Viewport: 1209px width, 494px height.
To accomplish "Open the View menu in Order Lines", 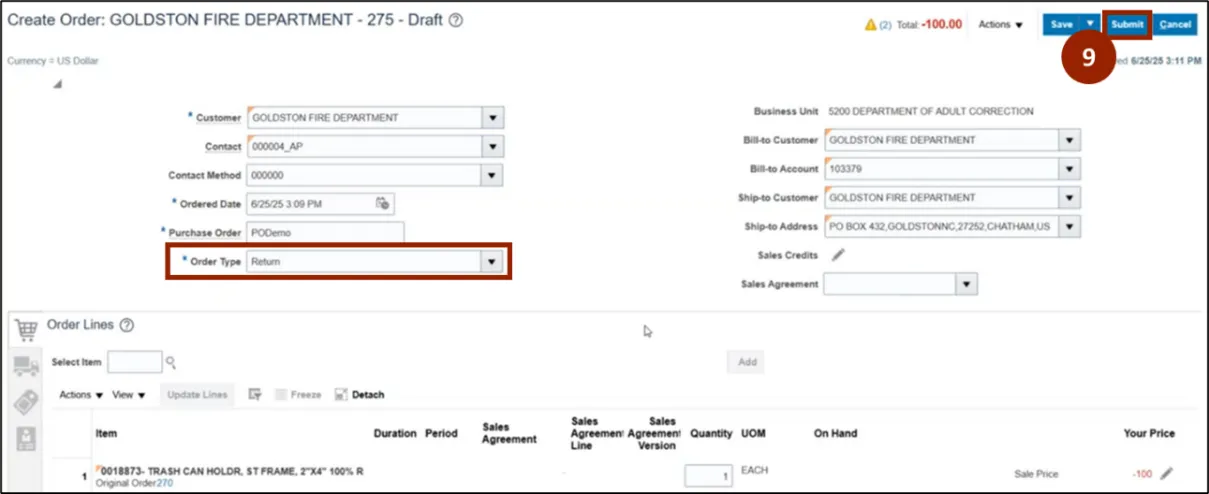I will pyautogui.click(x=128, y=395).
